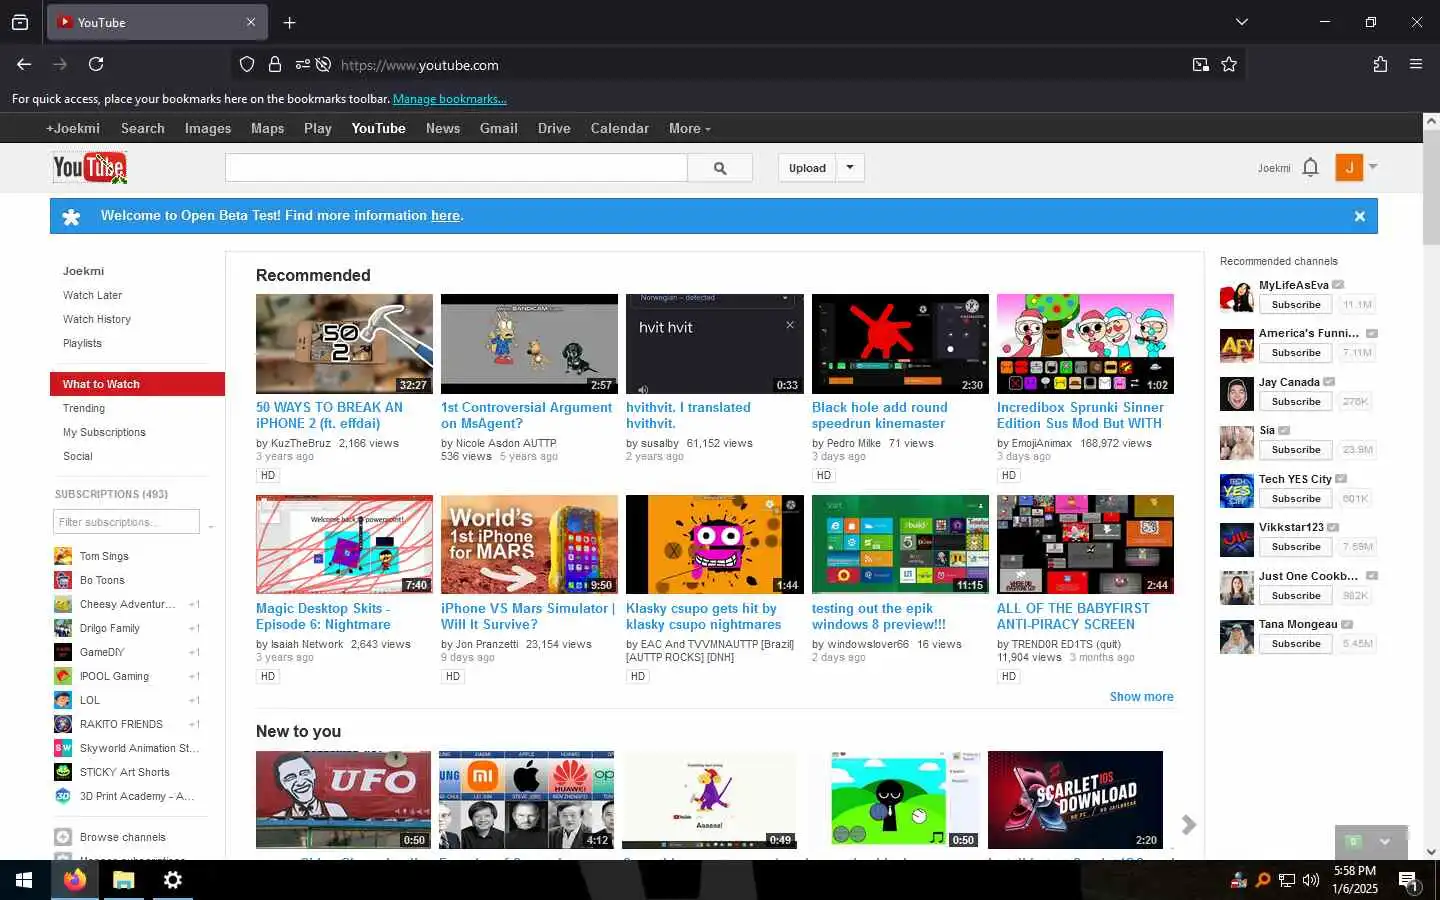
Task: Open Tom Sings channel icon
Action: click(x=63, y=556)
